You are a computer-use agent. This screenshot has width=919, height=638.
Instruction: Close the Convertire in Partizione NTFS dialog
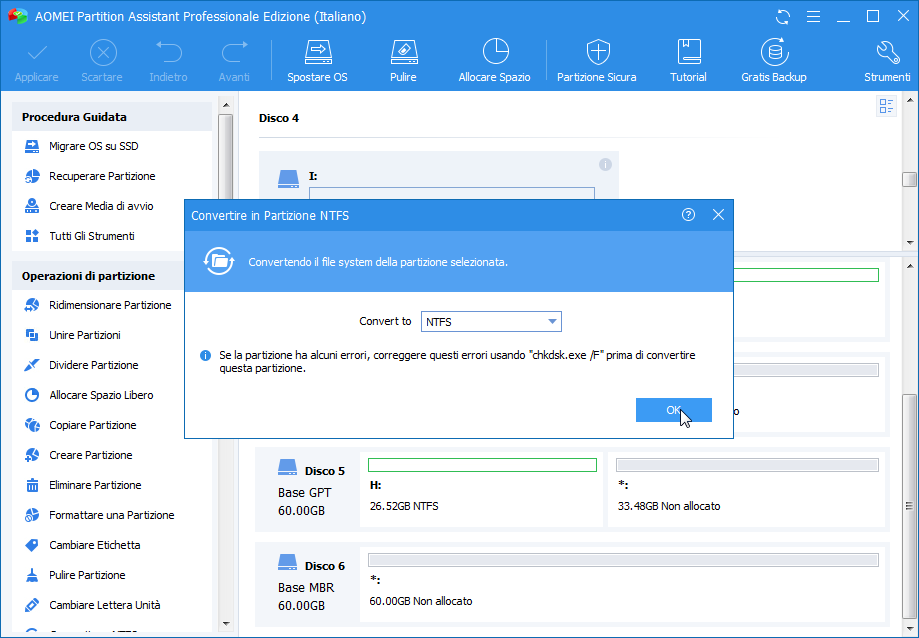(x=717, y=215)
